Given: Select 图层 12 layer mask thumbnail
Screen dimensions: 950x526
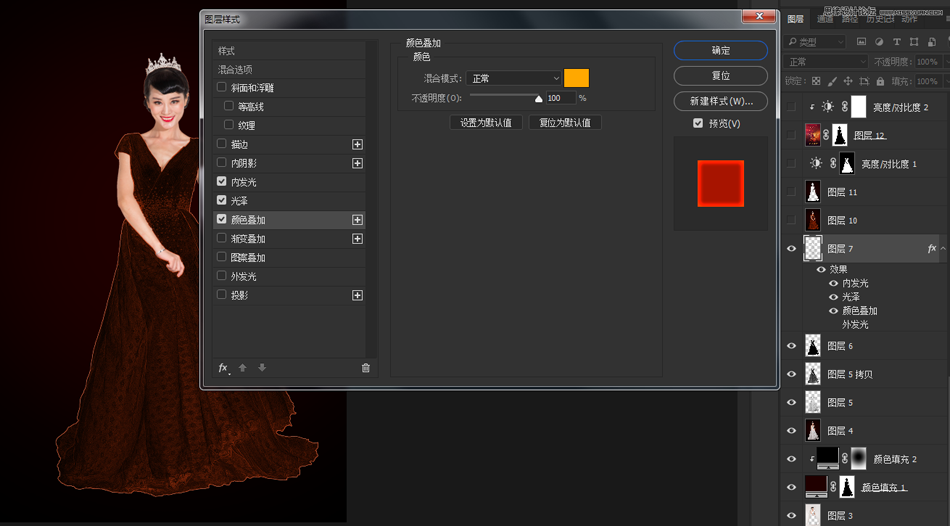Looking at the screenshot, I should point(839,135).
